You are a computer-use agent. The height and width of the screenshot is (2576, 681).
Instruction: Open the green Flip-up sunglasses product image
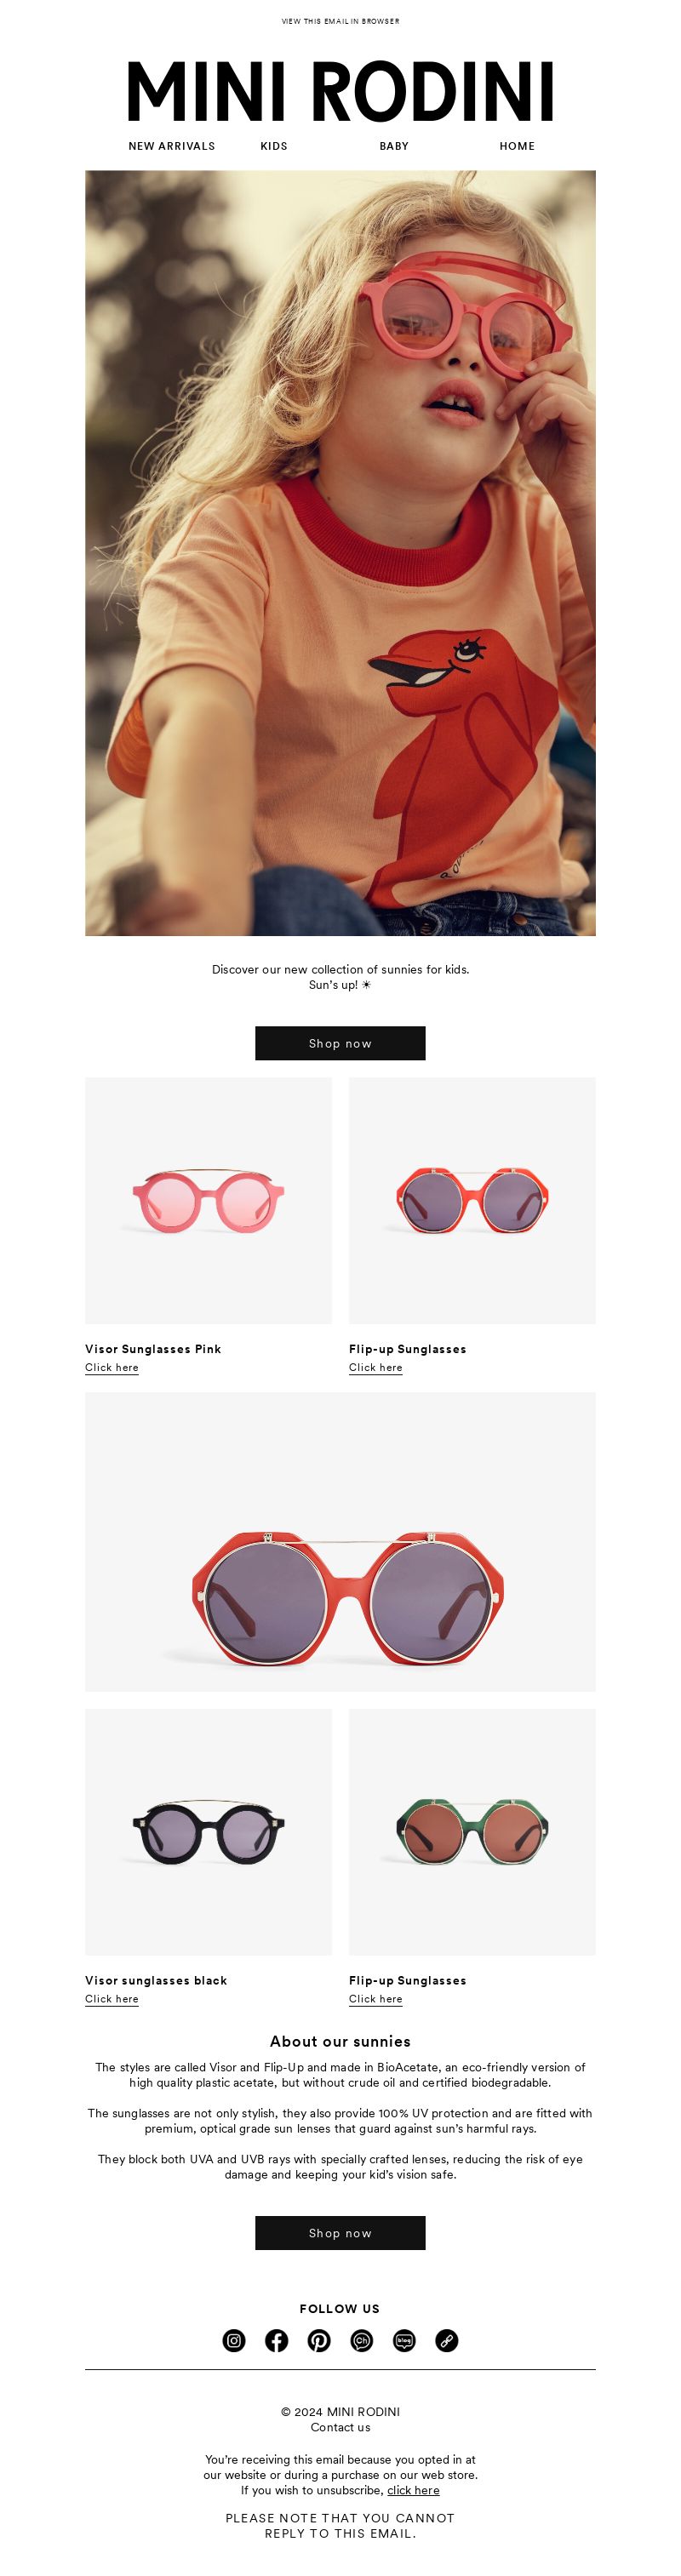tap(472, 1831)
